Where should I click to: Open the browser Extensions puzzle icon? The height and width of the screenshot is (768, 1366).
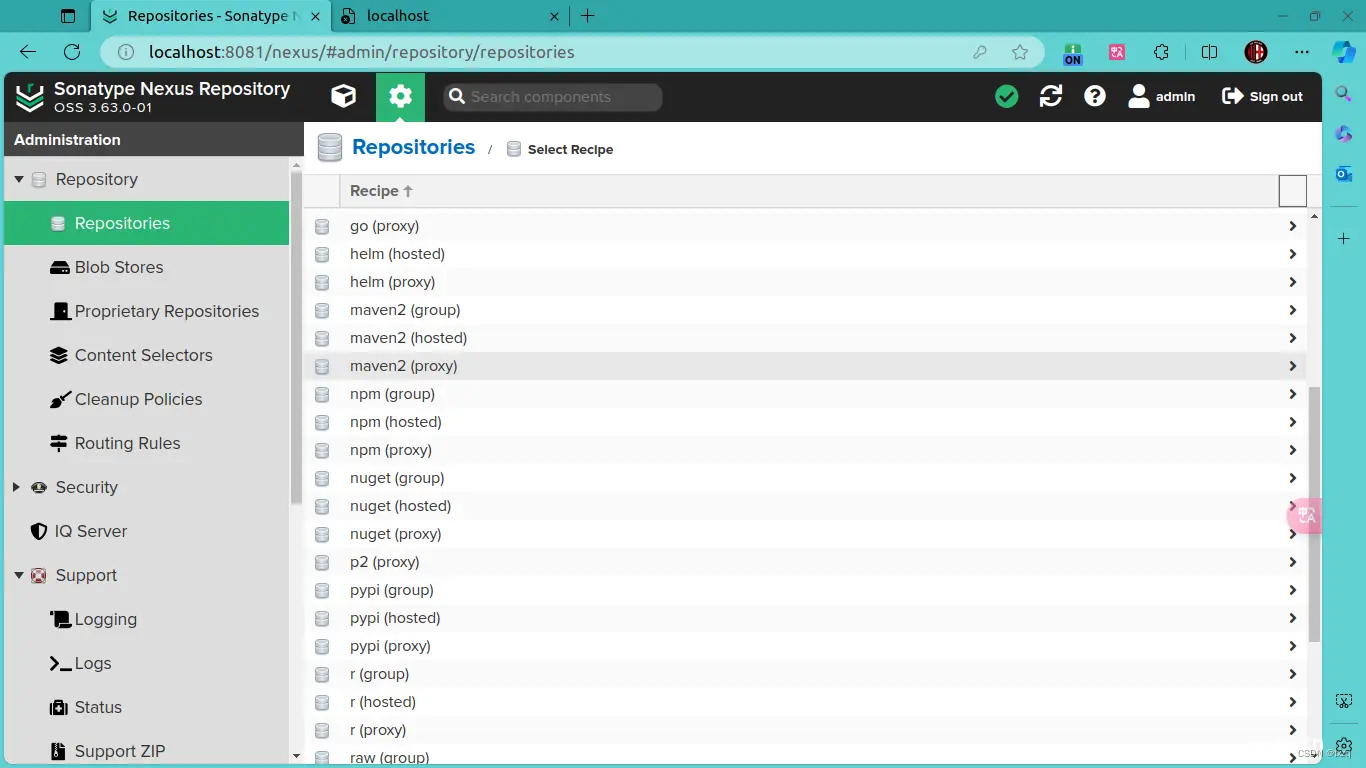coord(1162,52)
